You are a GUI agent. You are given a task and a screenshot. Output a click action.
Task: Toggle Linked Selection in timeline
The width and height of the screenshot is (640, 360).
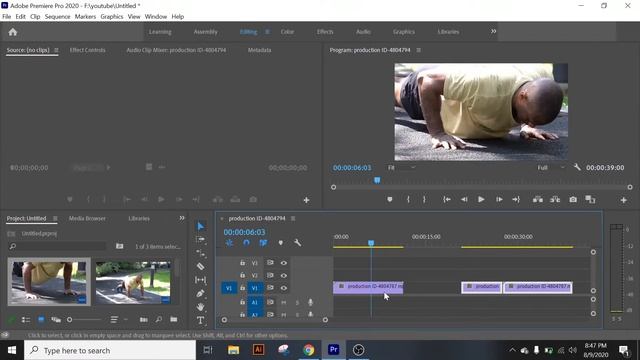tap(263, 243)
